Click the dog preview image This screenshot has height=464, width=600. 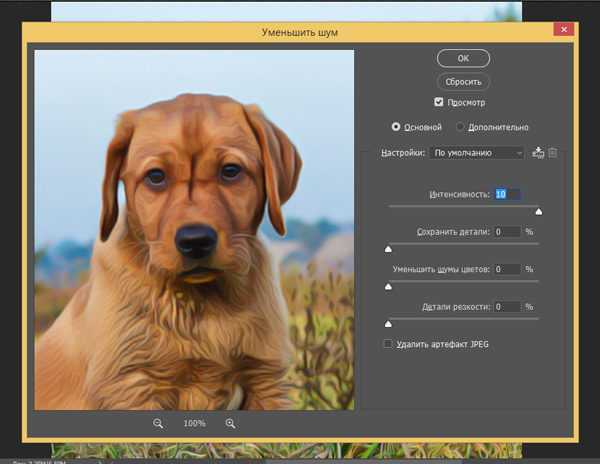tap(194, 230)
